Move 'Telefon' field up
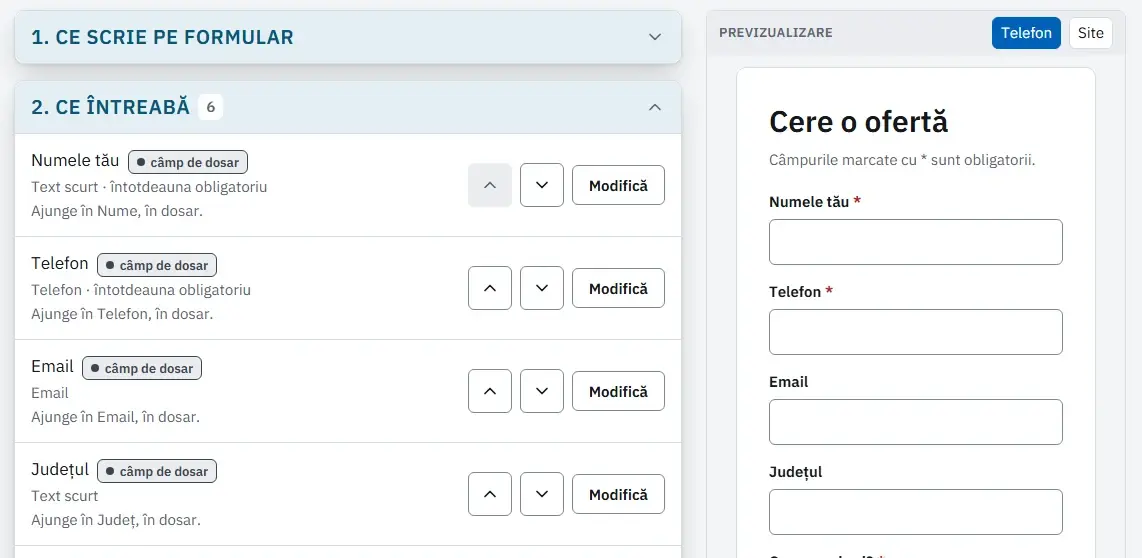1142x558 pixels. 490,288
